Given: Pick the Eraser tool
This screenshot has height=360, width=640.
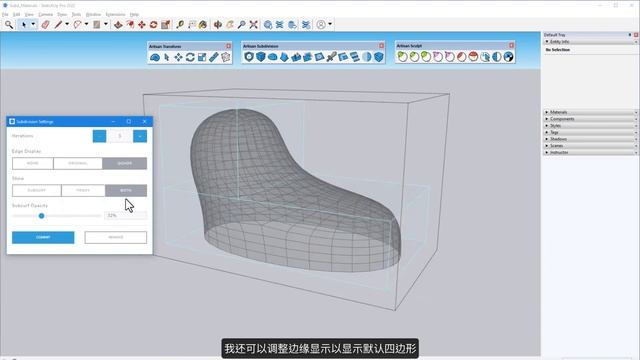Looking at the screenshot, I should point(45,25).
